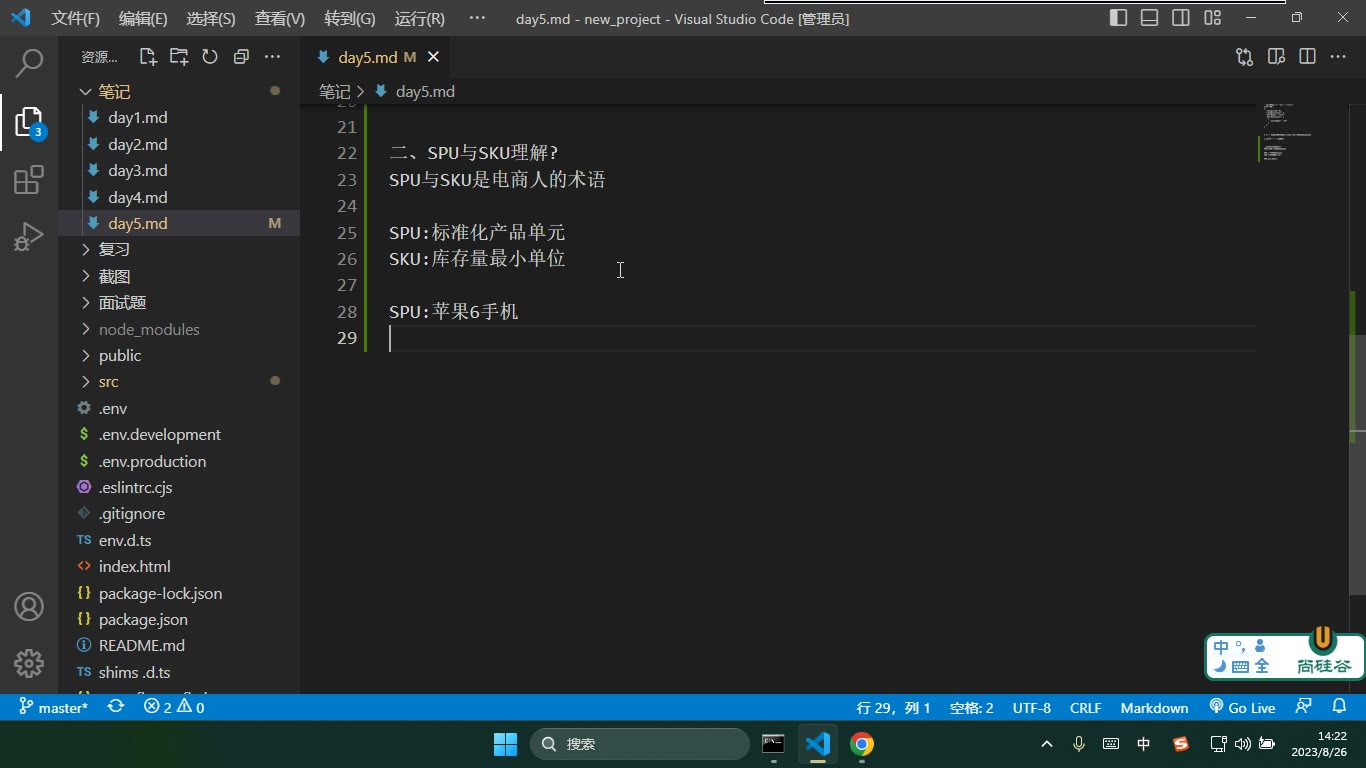This screenshot has width=1366, height=768.
Task: Open the 文件(F) menu
Action: (76, 18)
